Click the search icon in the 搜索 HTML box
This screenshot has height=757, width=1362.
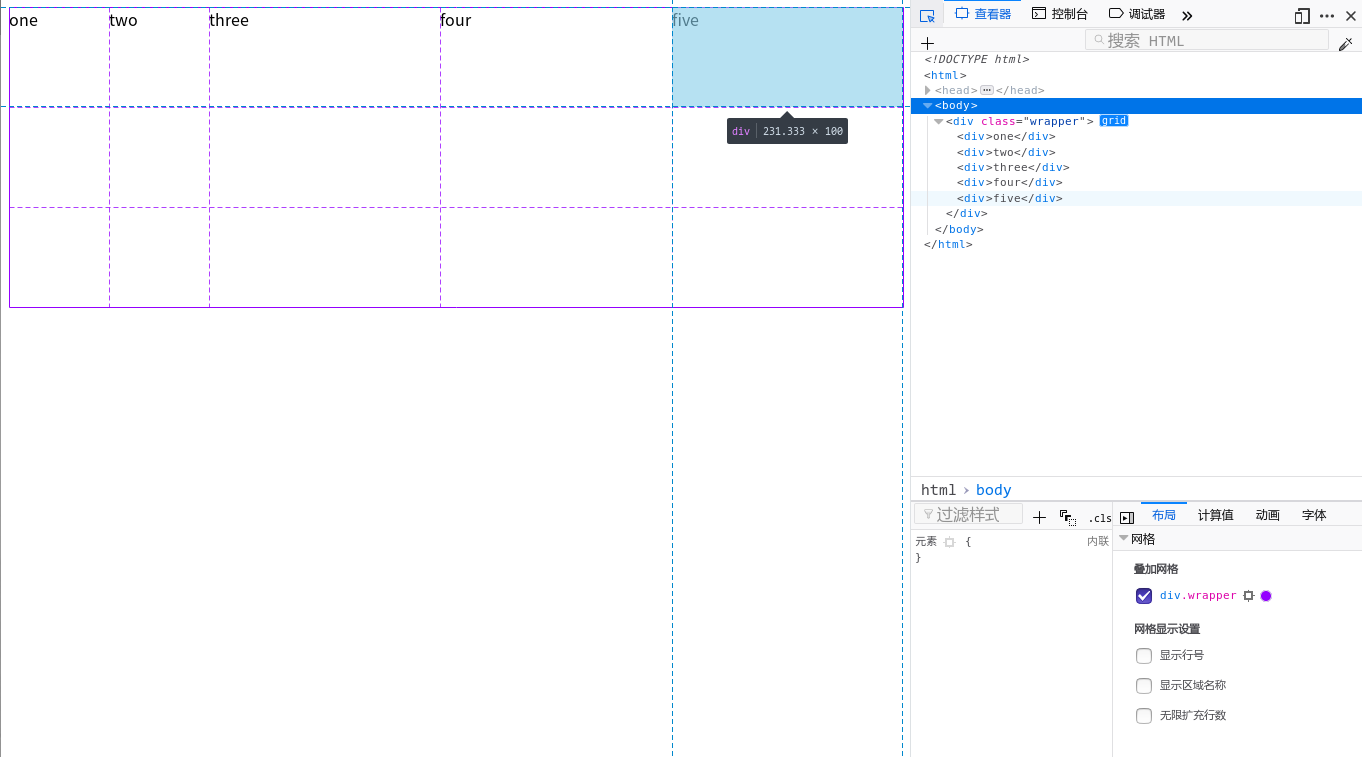[x=1099, y=40]
